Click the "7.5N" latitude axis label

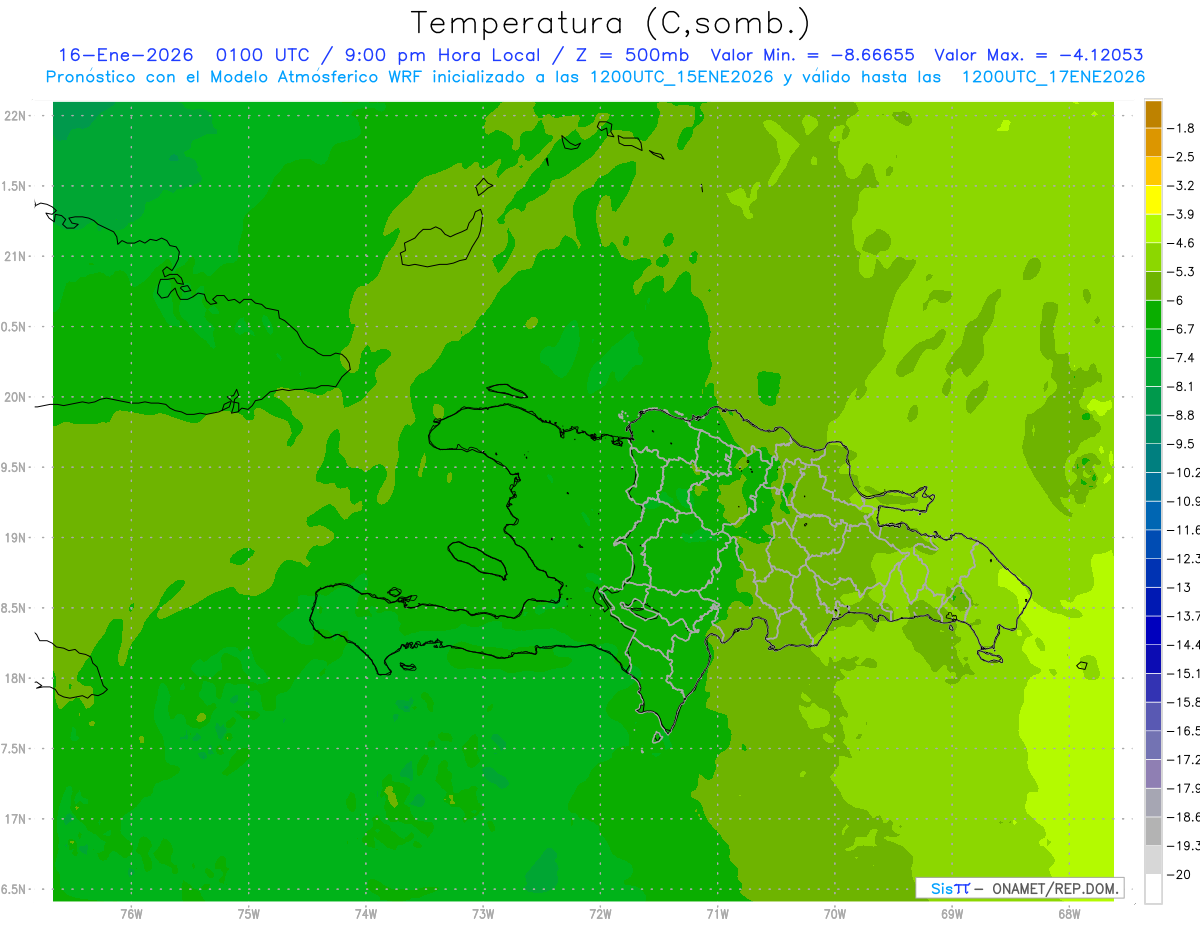point(15,749)
